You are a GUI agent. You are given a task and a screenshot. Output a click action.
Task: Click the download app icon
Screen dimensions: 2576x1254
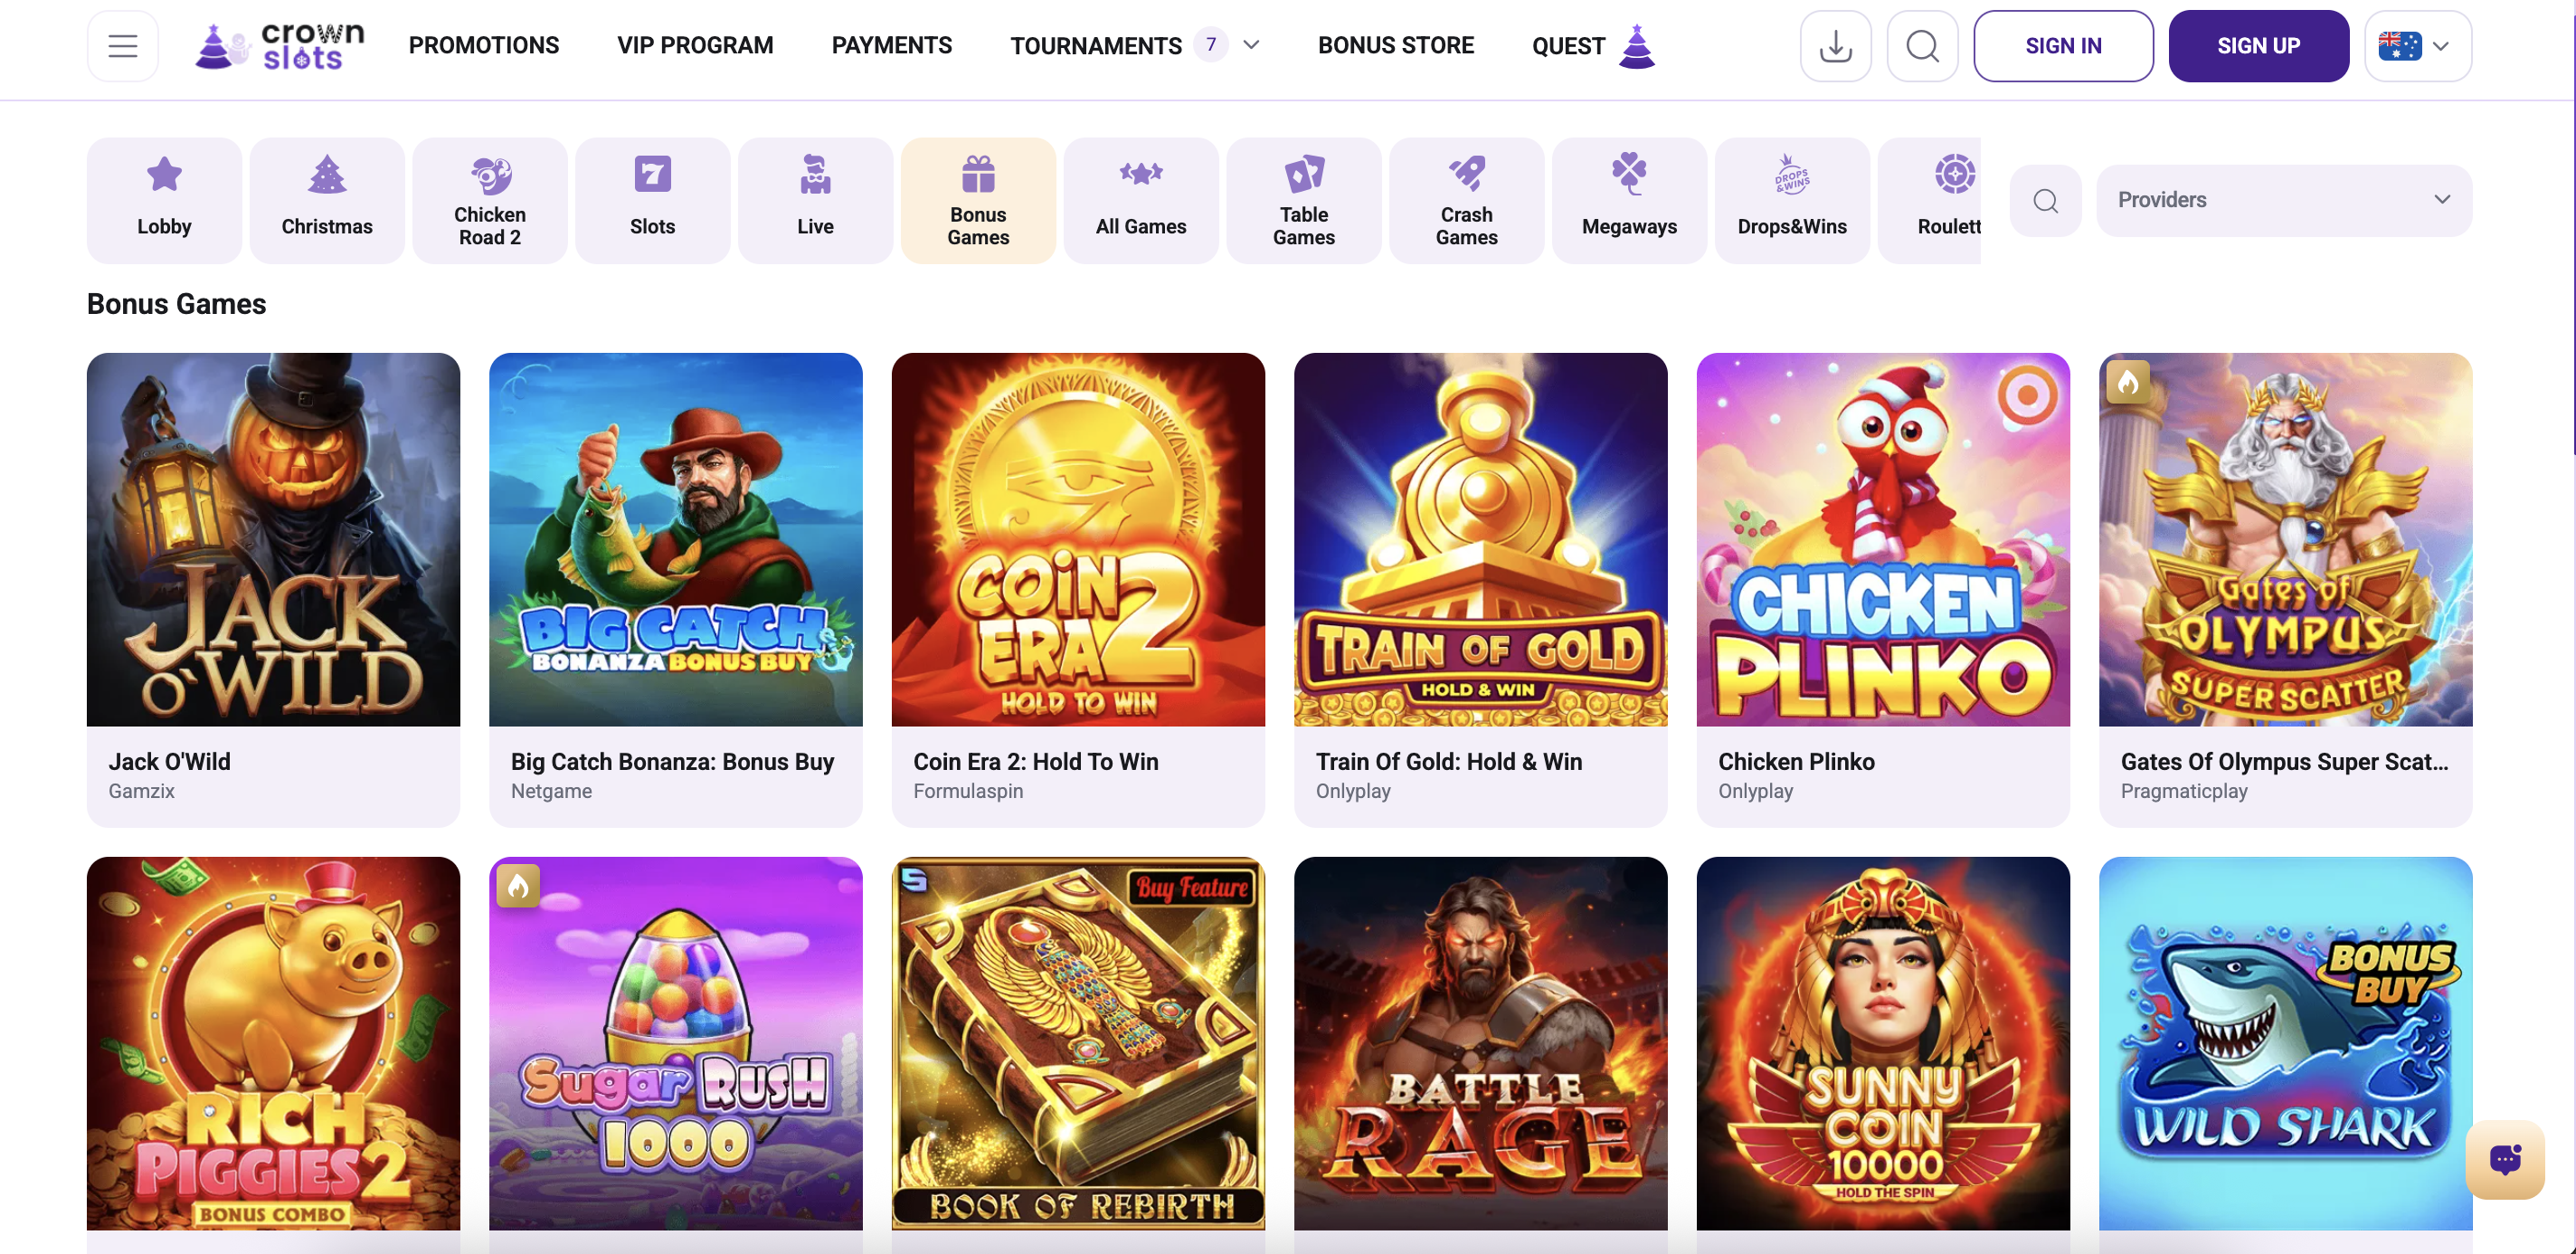(x=1835, y=46)
